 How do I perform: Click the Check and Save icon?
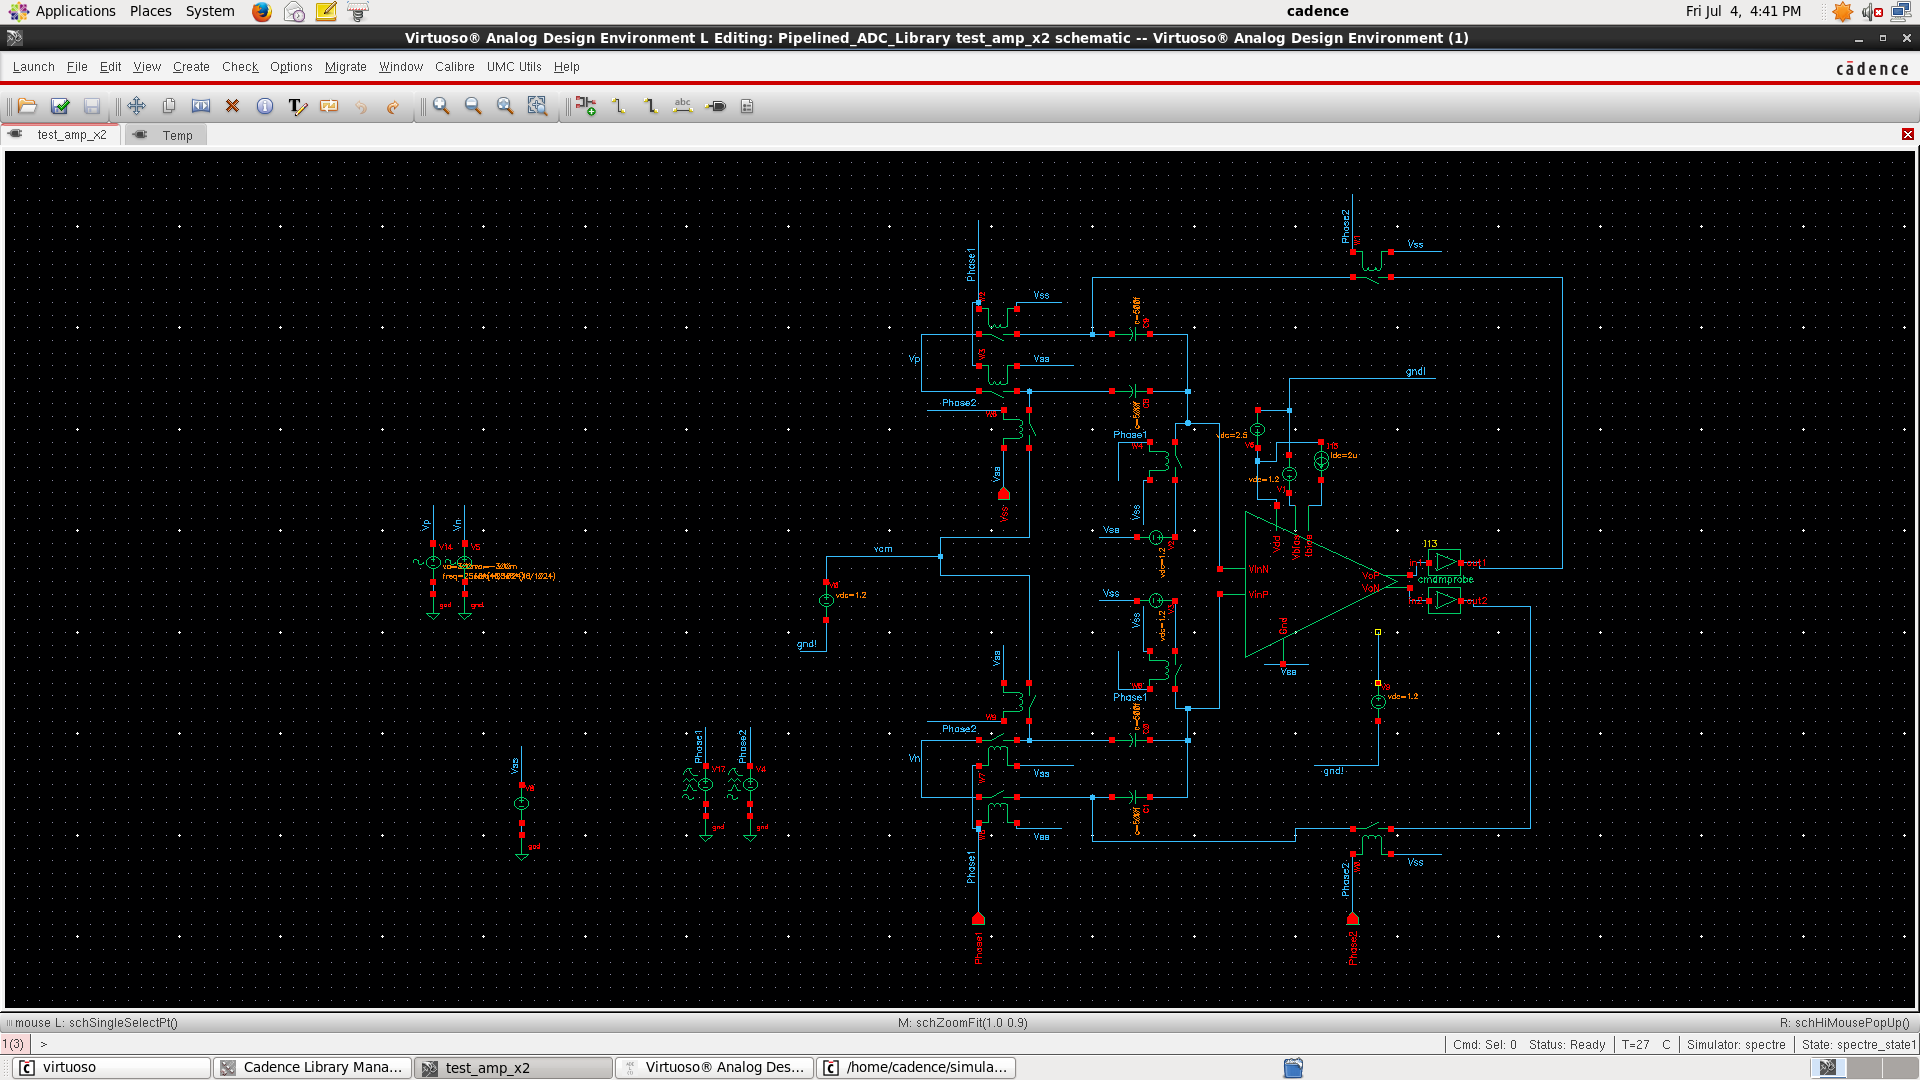click(x=60, y=106)
